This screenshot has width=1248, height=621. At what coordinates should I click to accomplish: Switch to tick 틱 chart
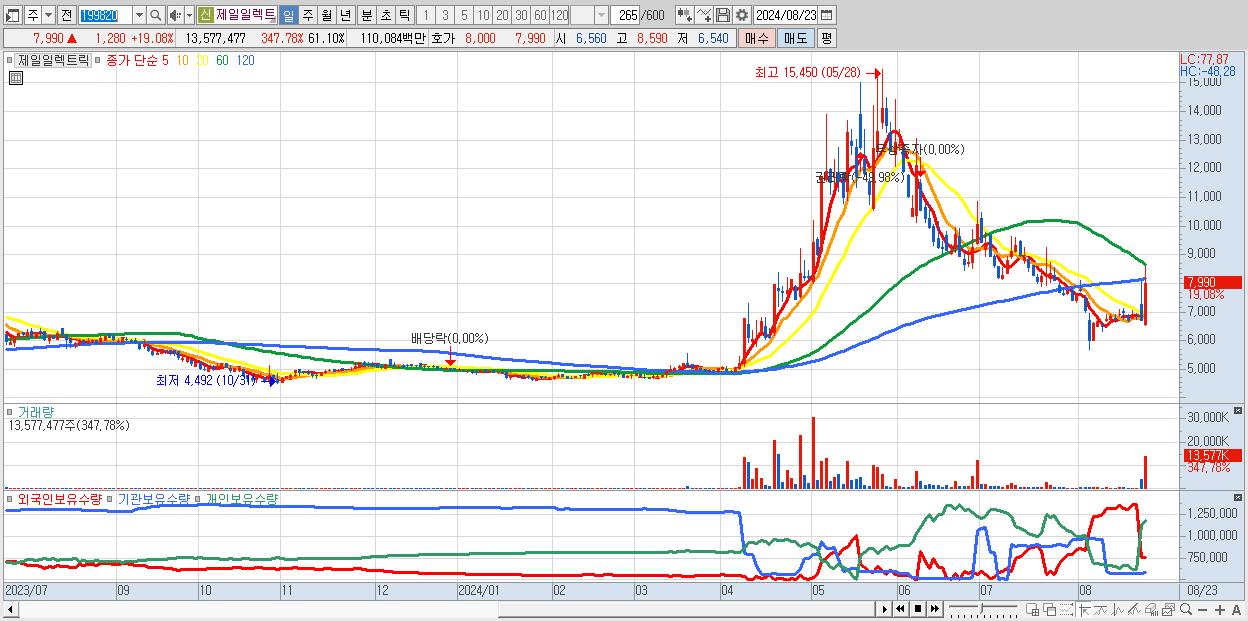[404, 15]
